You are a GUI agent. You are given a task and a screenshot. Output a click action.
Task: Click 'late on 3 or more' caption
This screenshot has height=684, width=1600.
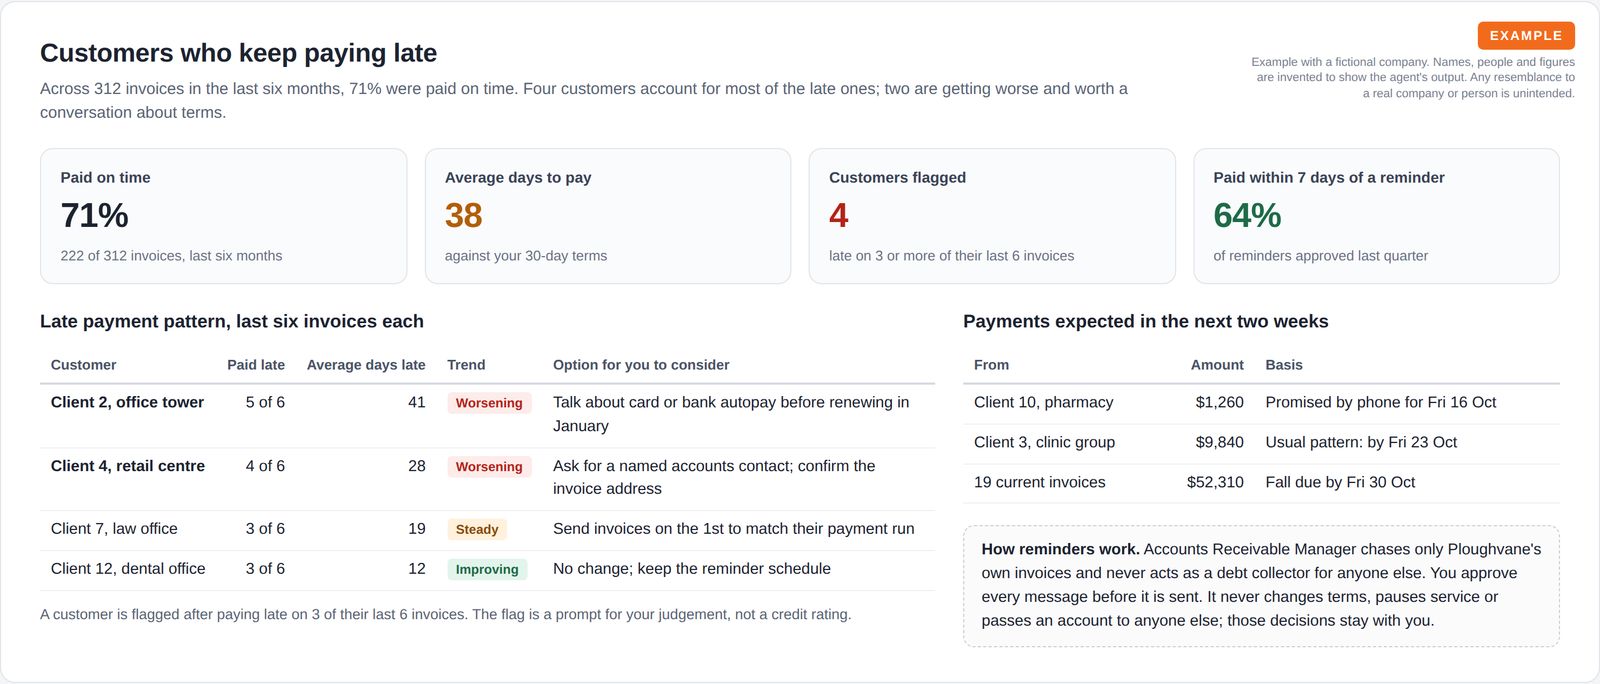[x=951, y=256]
